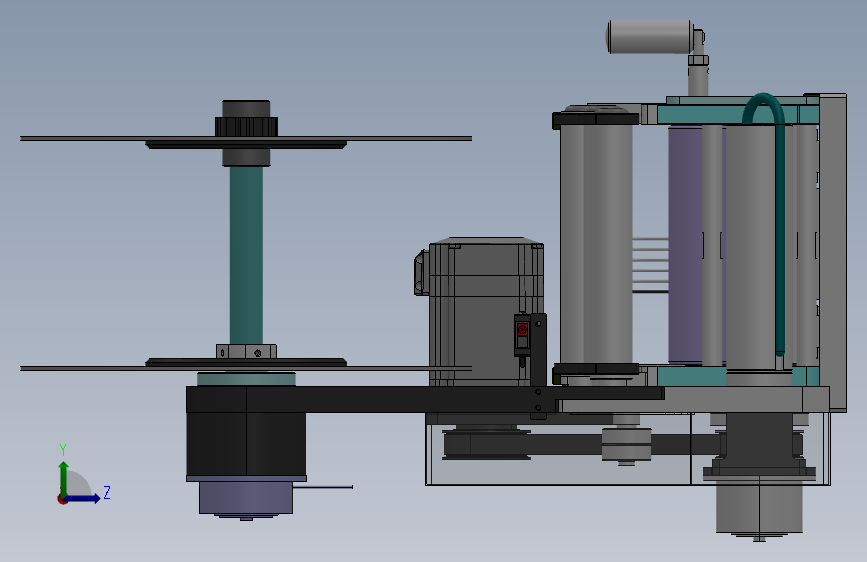Click the green Y axis arrow of triad
This screenshot has width=867, height=562.
64,478
